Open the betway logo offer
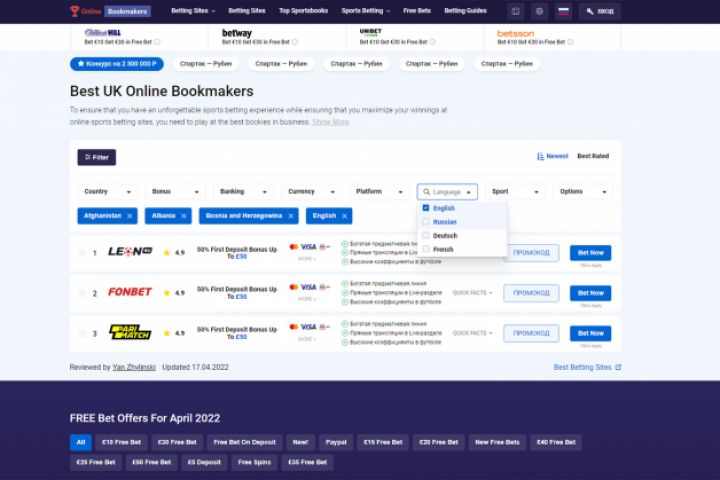The image size is (720, 480). tap(236, 33)
